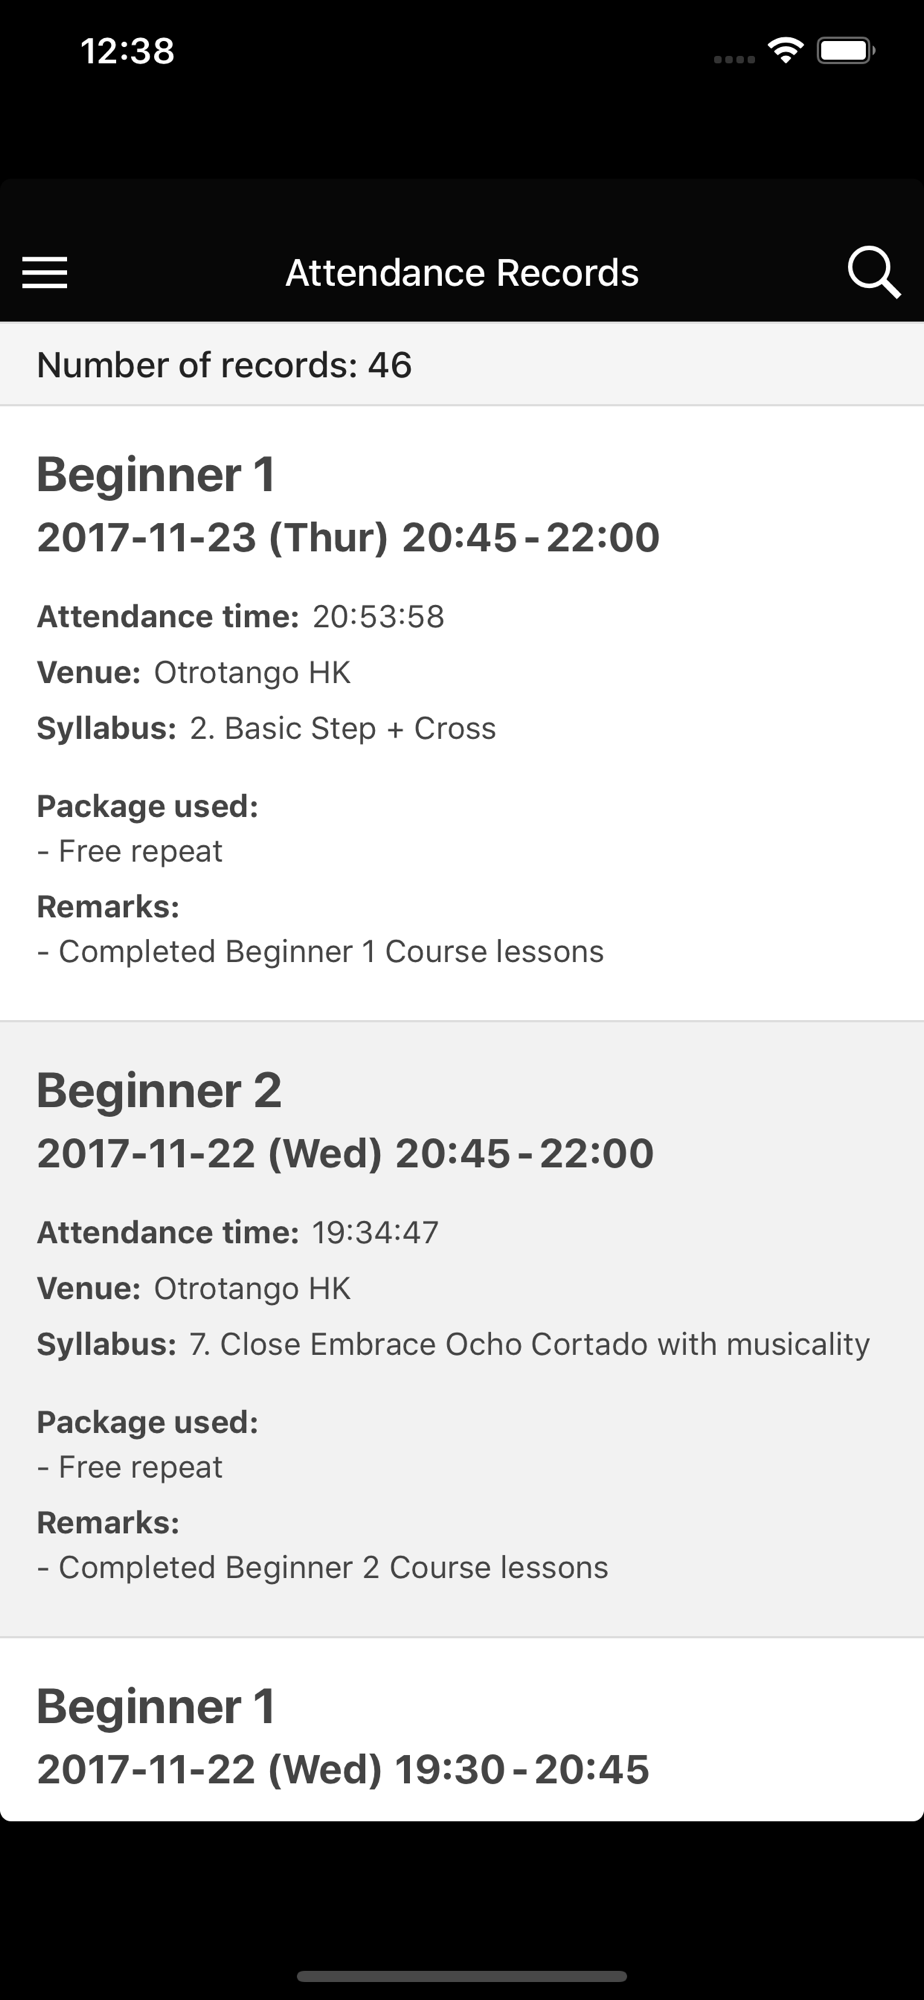Tap the Wi-Fi status icon

point(786,50)
